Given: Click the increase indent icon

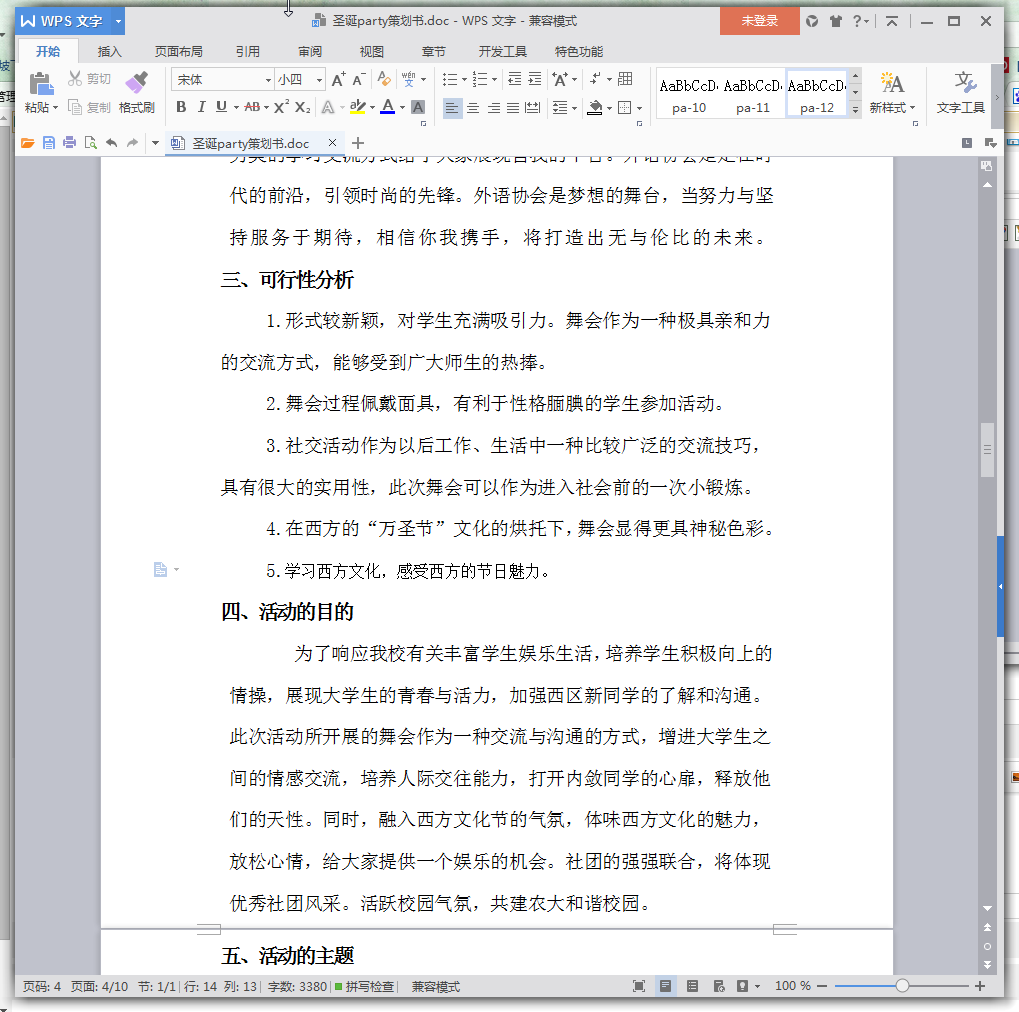Looking at the screenshot, I should pos(535,79).
